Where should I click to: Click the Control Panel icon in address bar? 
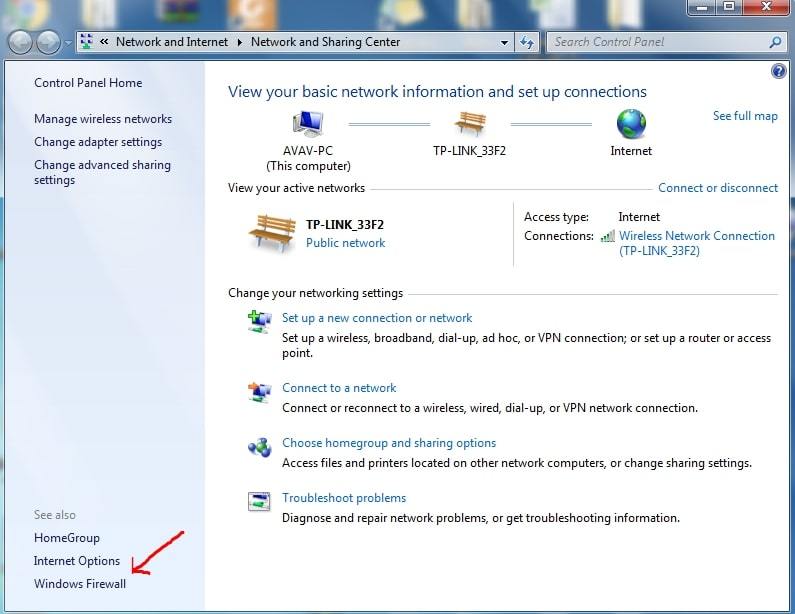(x=87, y=42)
